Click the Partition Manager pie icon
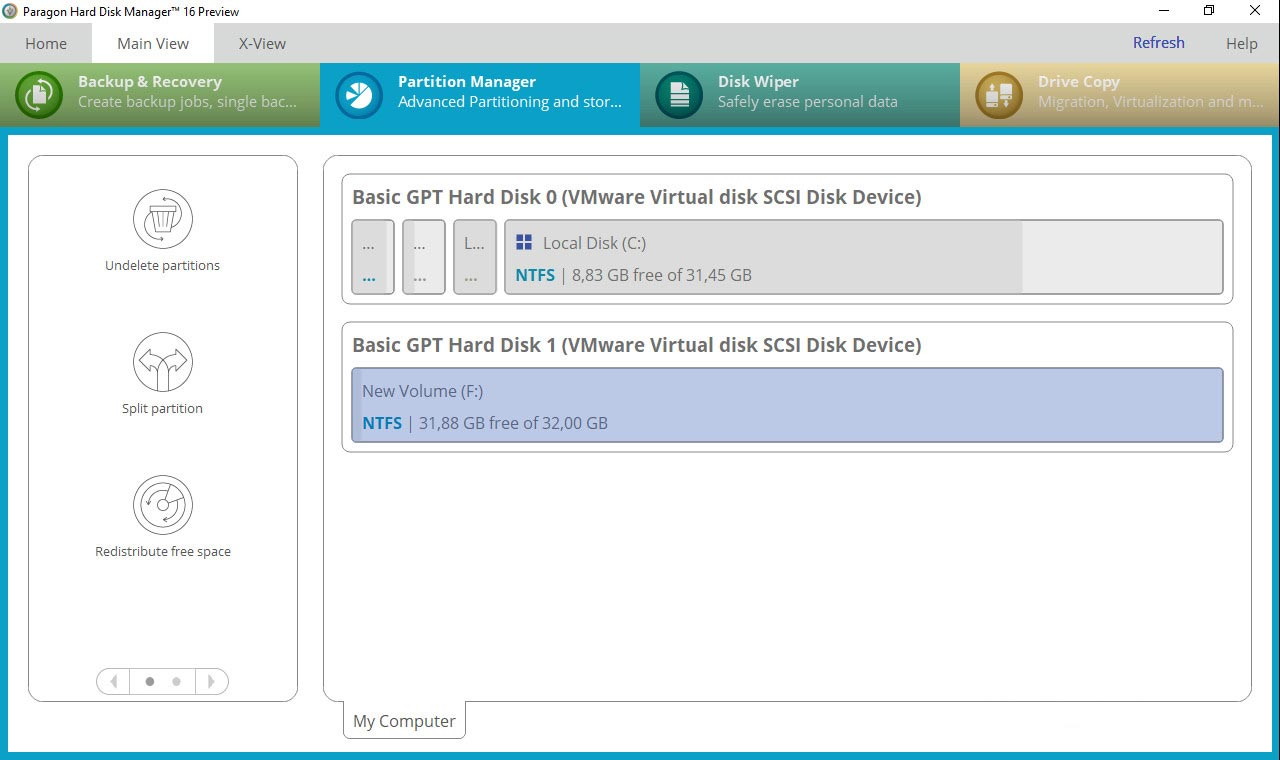This screenshot has width=1280, height=760. [359, 95]
